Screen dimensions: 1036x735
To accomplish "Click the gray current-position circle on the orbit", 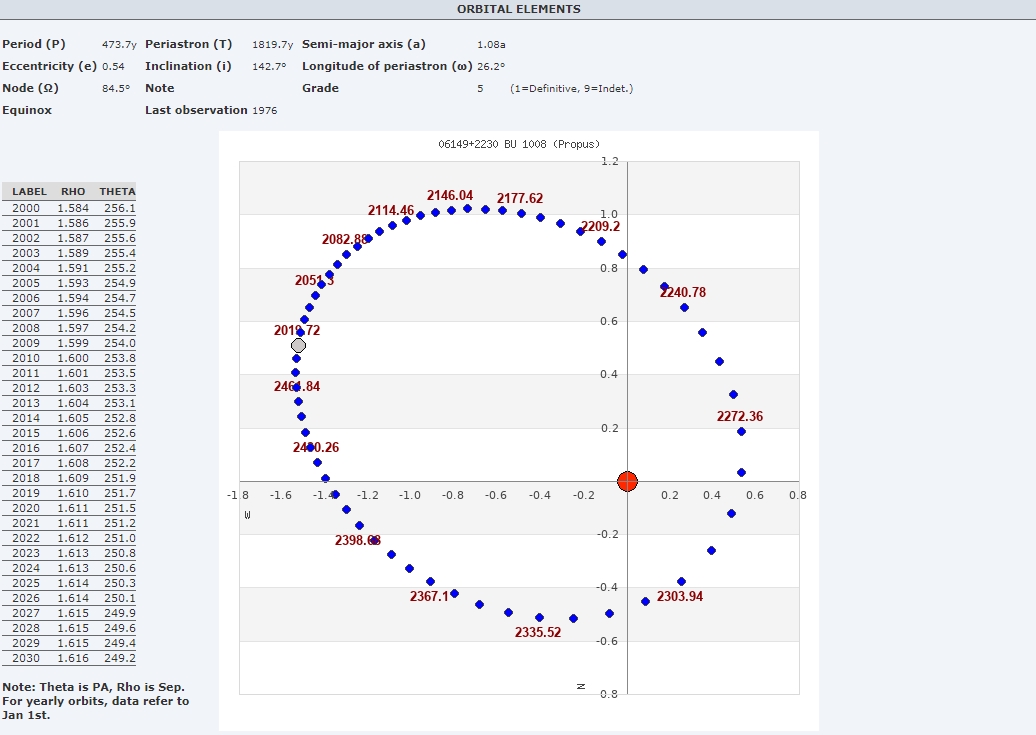I will tap(298, 345).
